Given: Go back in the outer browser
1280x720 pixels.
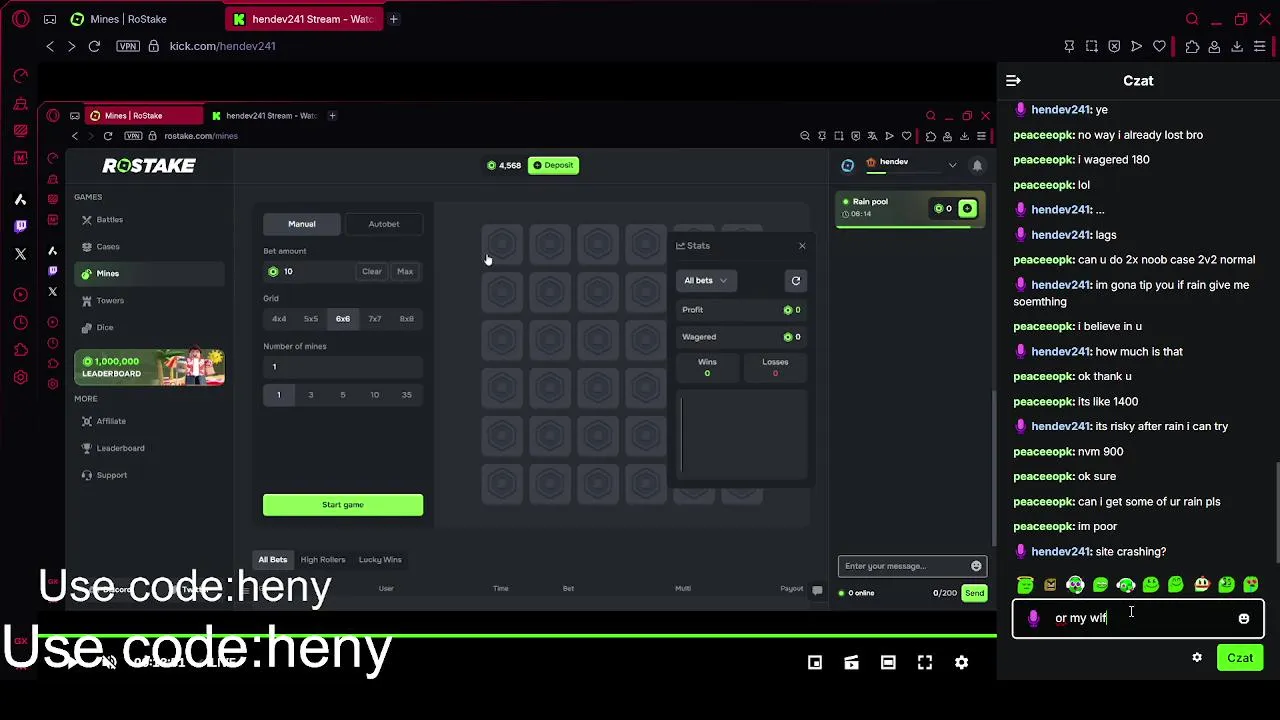Looking at the screenshot, I should coord(50,46).
